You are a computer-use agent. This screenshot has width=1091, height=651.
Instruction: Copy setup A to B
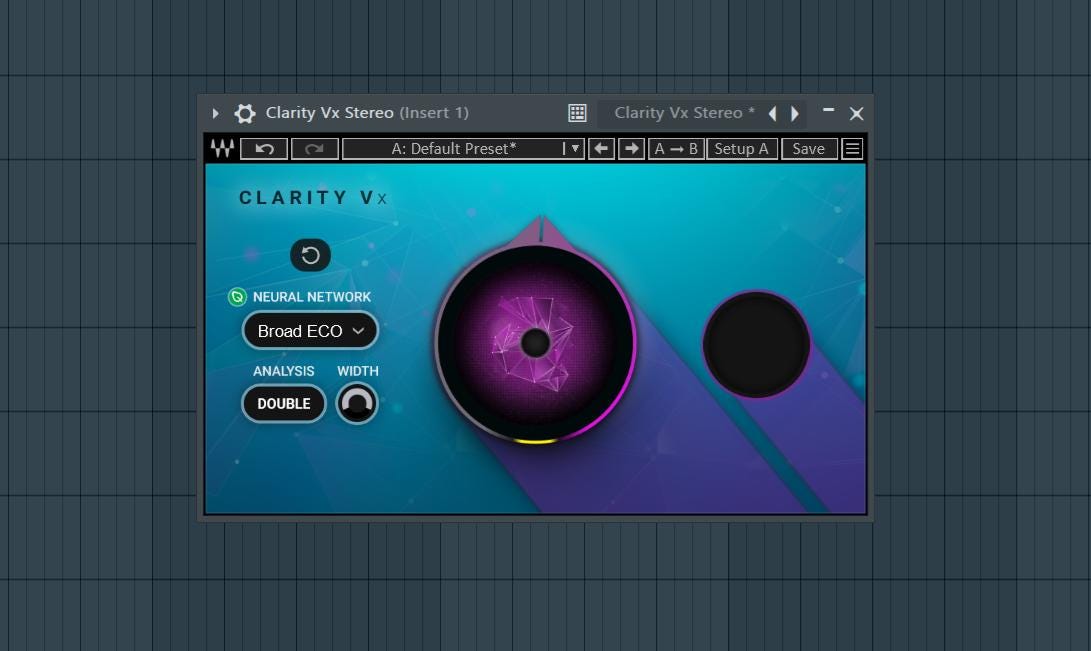coord(676,149)
